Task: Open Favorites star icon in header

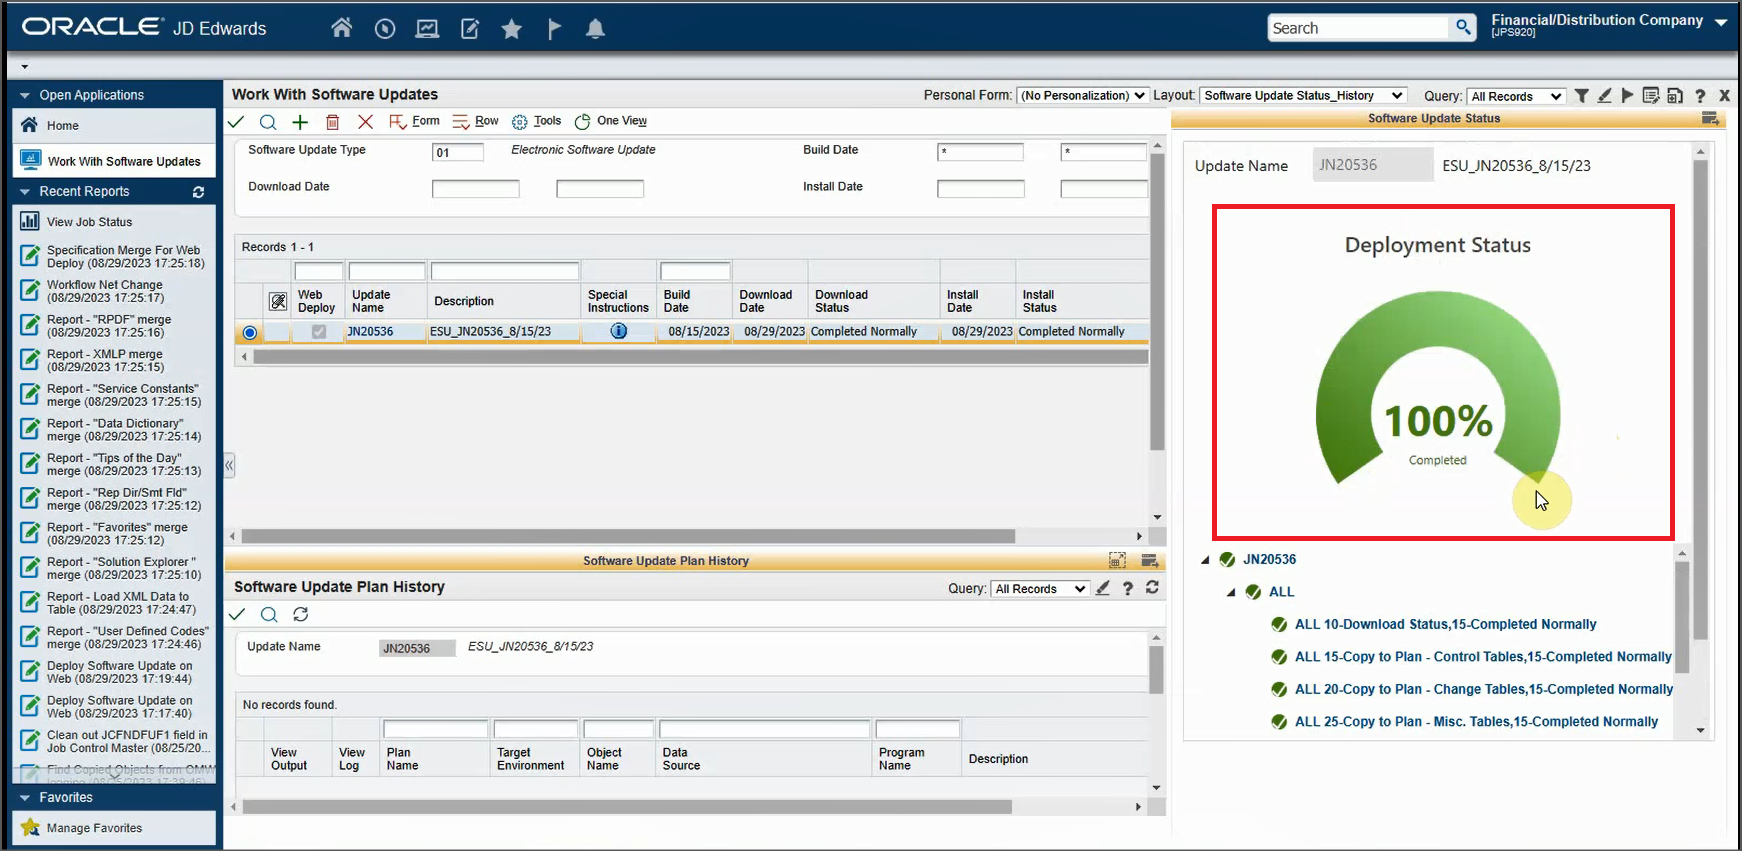Action: pyautogui.click(x=512, y=29)
